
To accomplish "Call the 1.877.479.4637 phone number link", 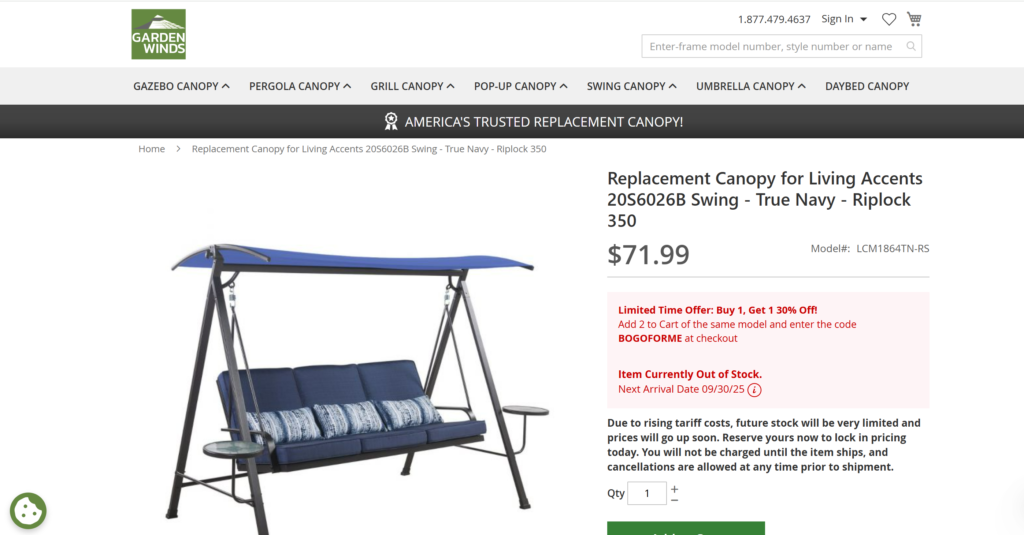I will pos(774,20).
